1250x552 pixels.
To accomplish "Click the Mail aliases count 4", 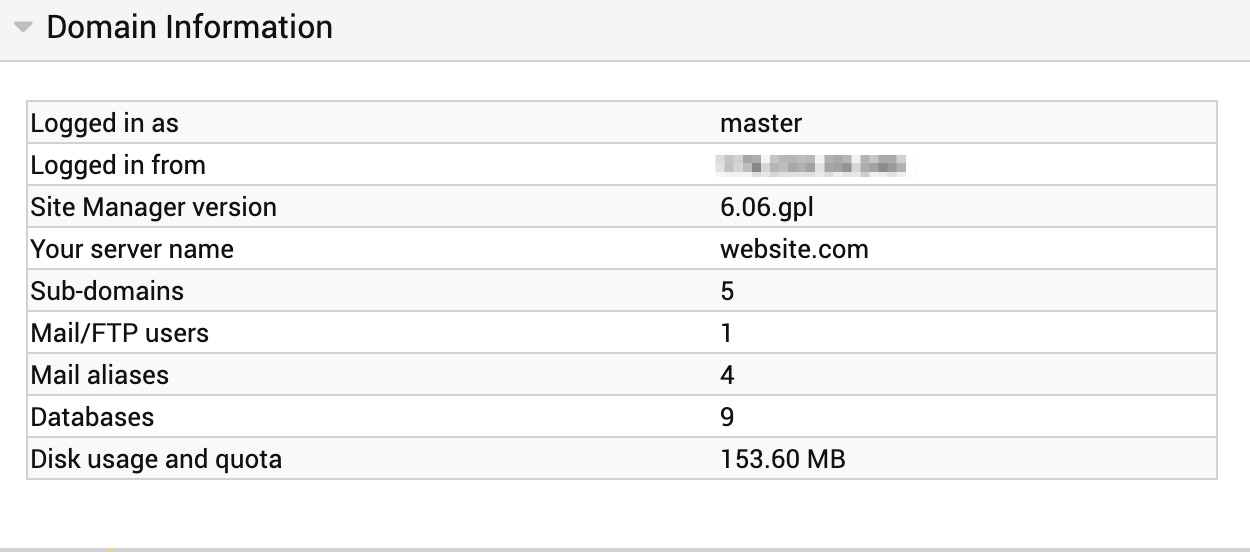I will point(727,375).
